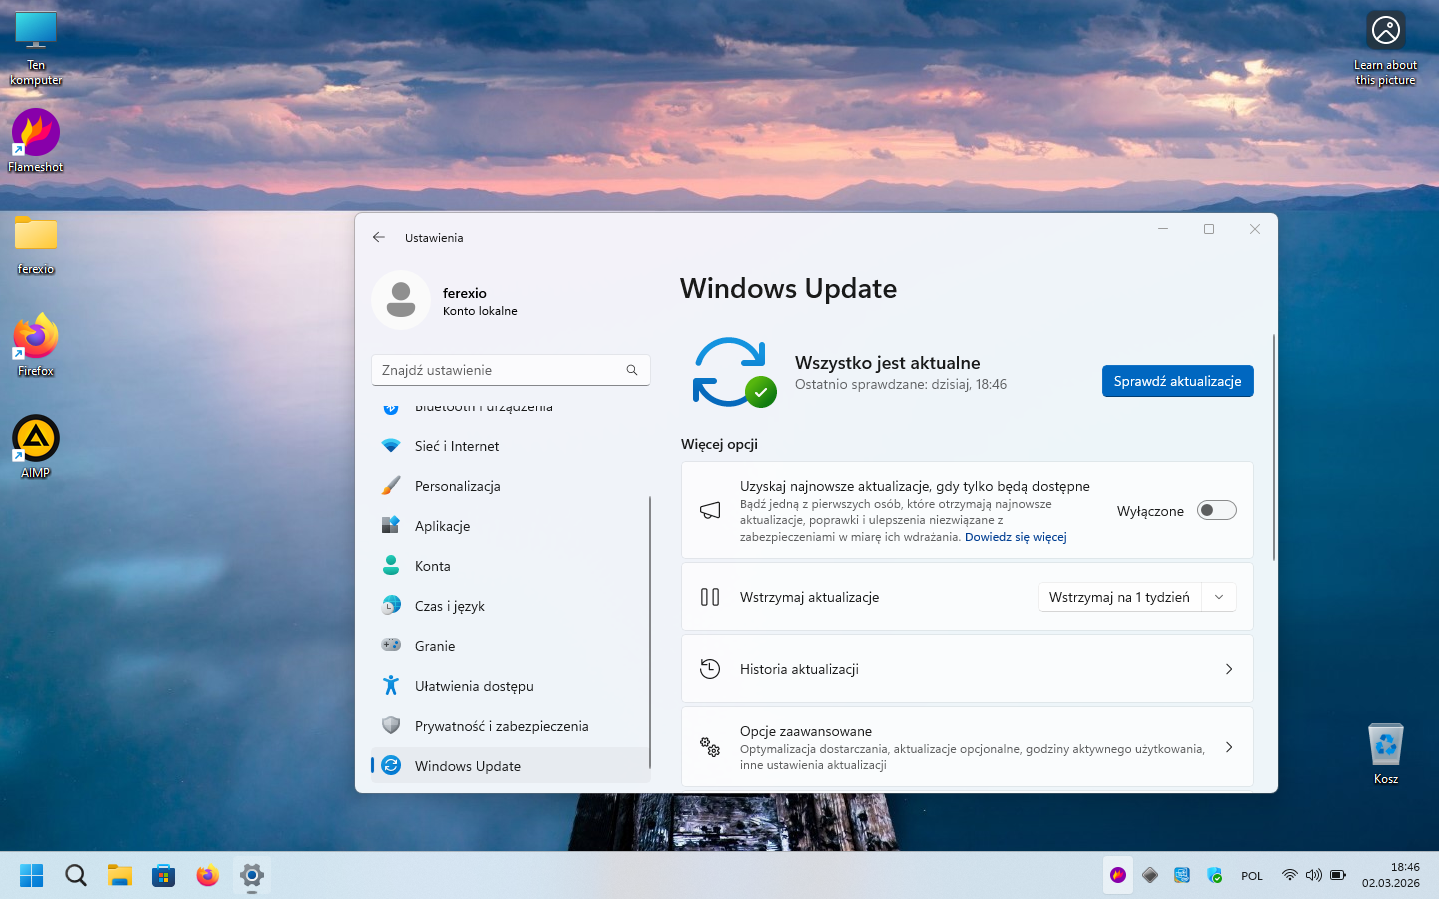Click the Windows Start button
The image size is (1439, 899).
coord(32,876)
